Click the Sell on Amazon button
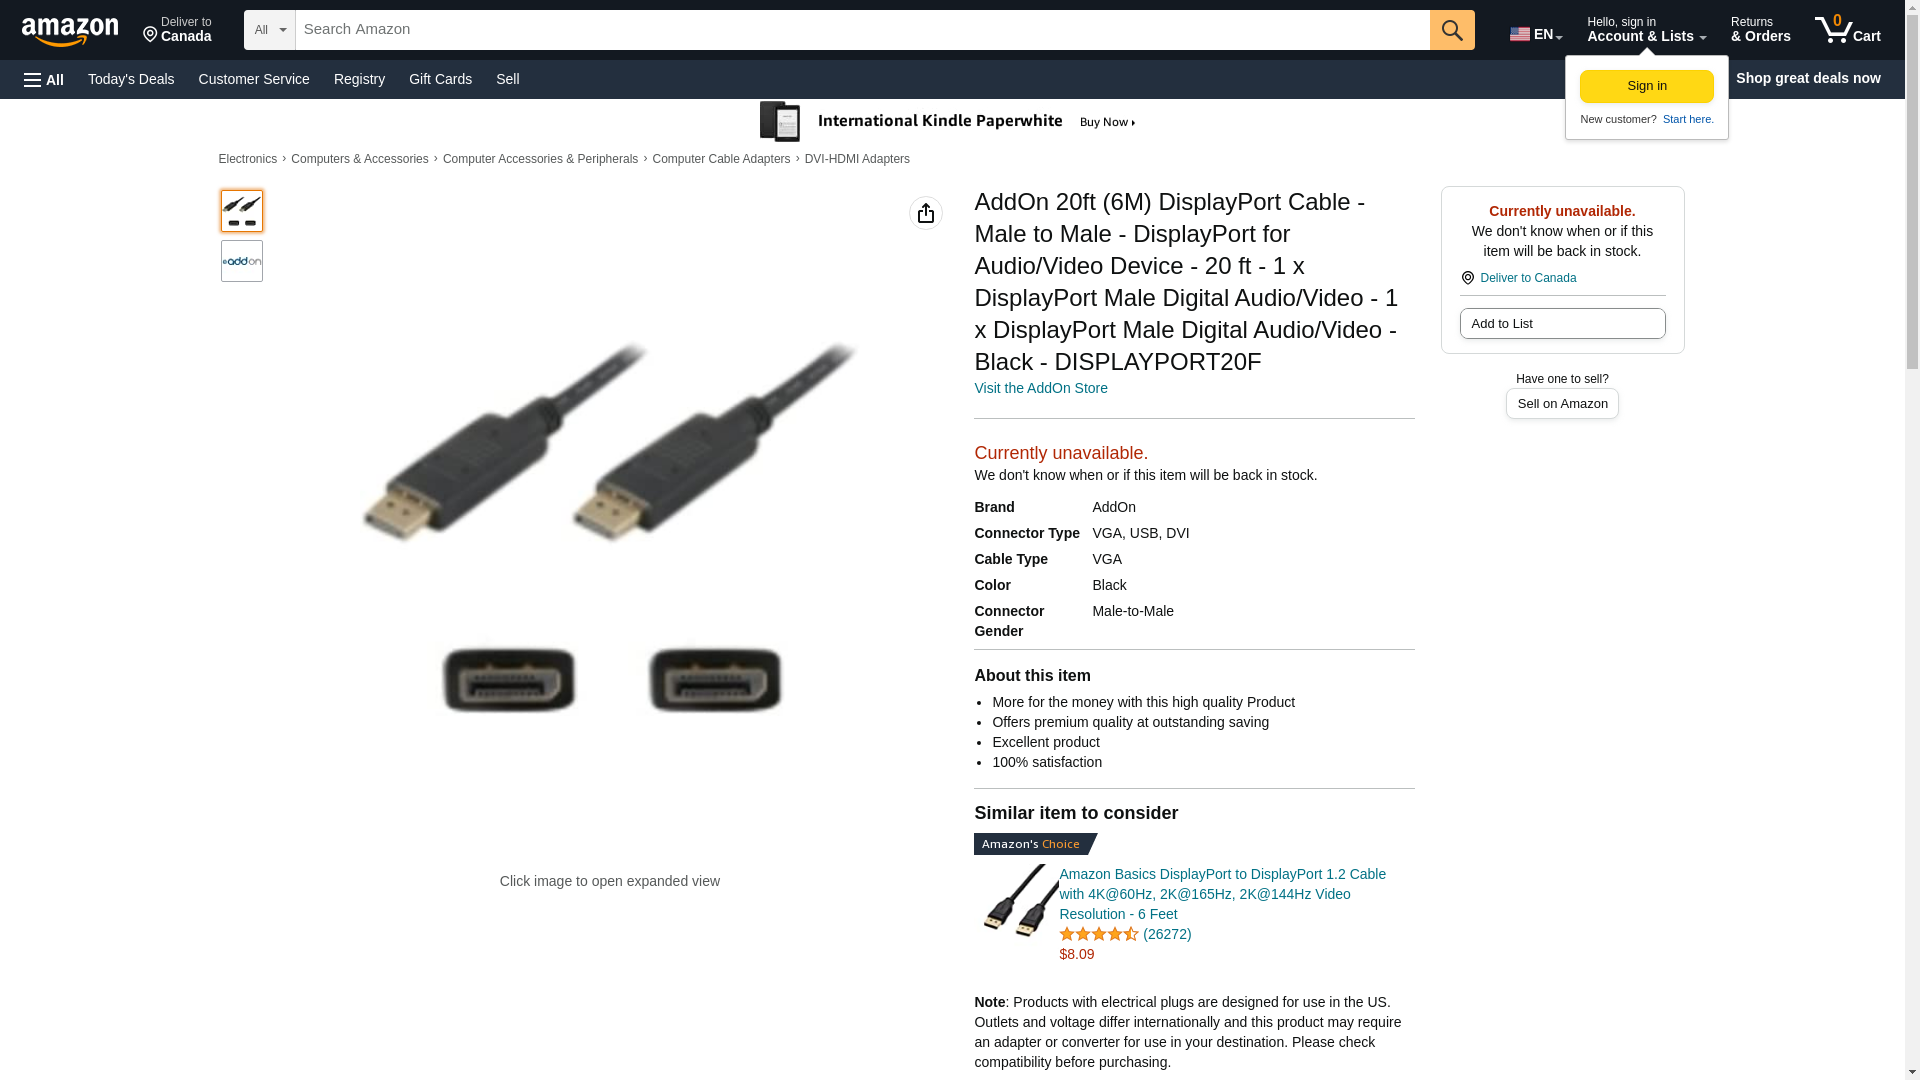Image resolution: width=1920 pixels, height=1080 pixels. coord(1562,404)
